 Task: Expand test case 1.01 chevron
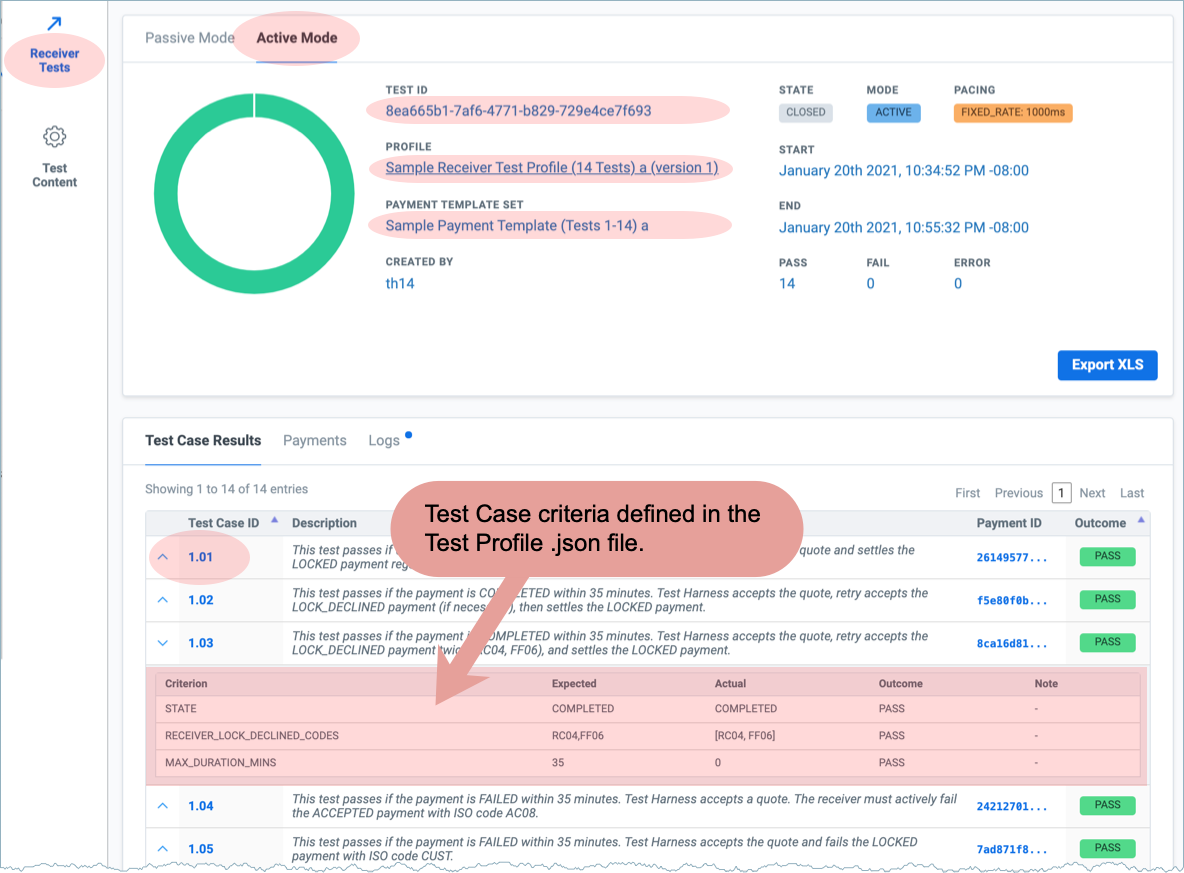(163, 557)
